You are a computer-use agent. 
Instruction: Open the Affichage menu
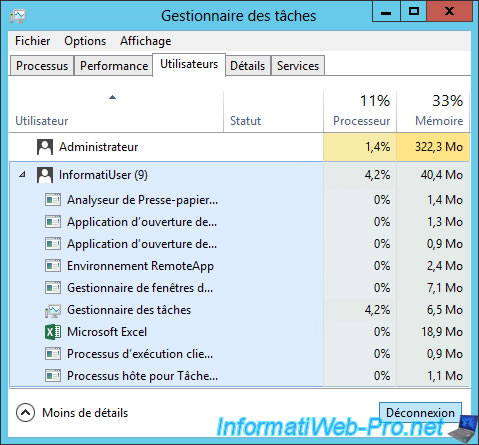coord(146,41)
